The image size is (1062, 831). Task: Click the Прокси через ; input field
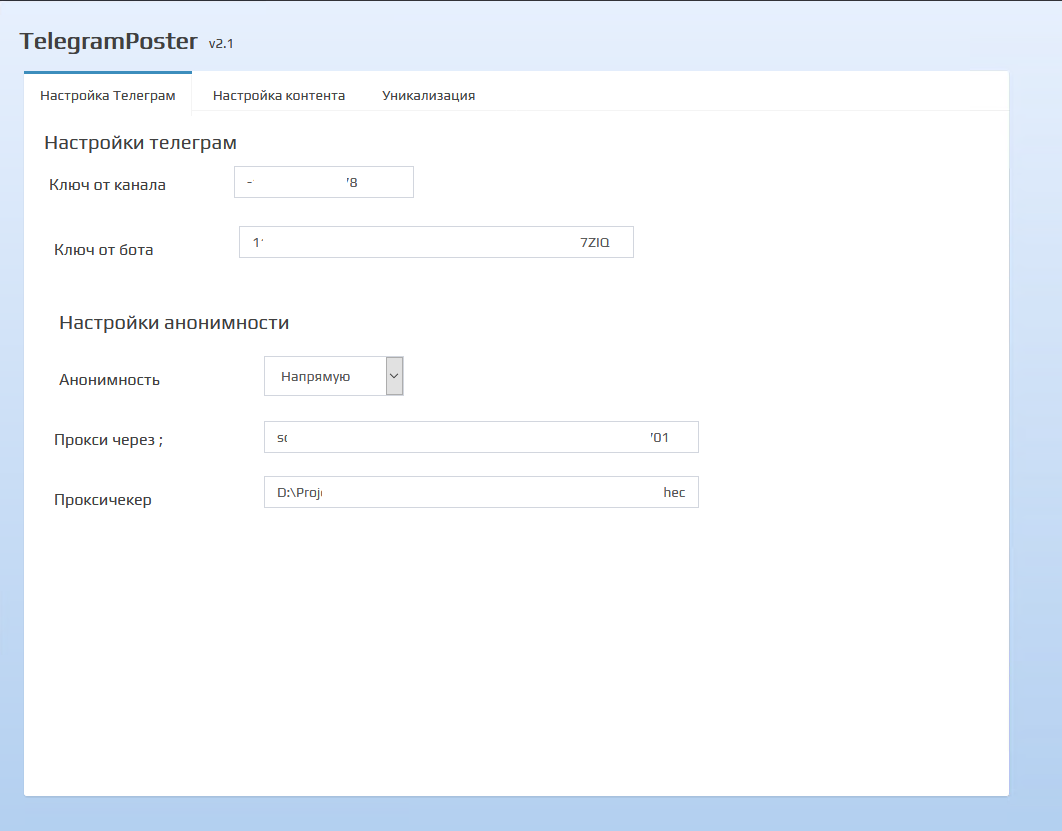click(481, 437)
